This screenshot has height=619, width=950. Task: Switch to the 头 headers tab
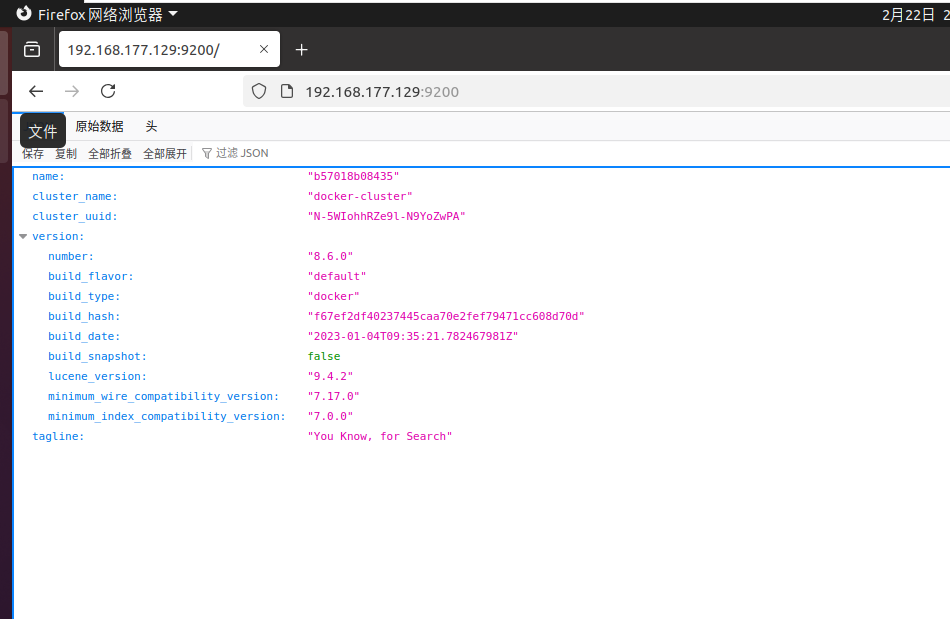pyautogui.click(x=151, y=126)
